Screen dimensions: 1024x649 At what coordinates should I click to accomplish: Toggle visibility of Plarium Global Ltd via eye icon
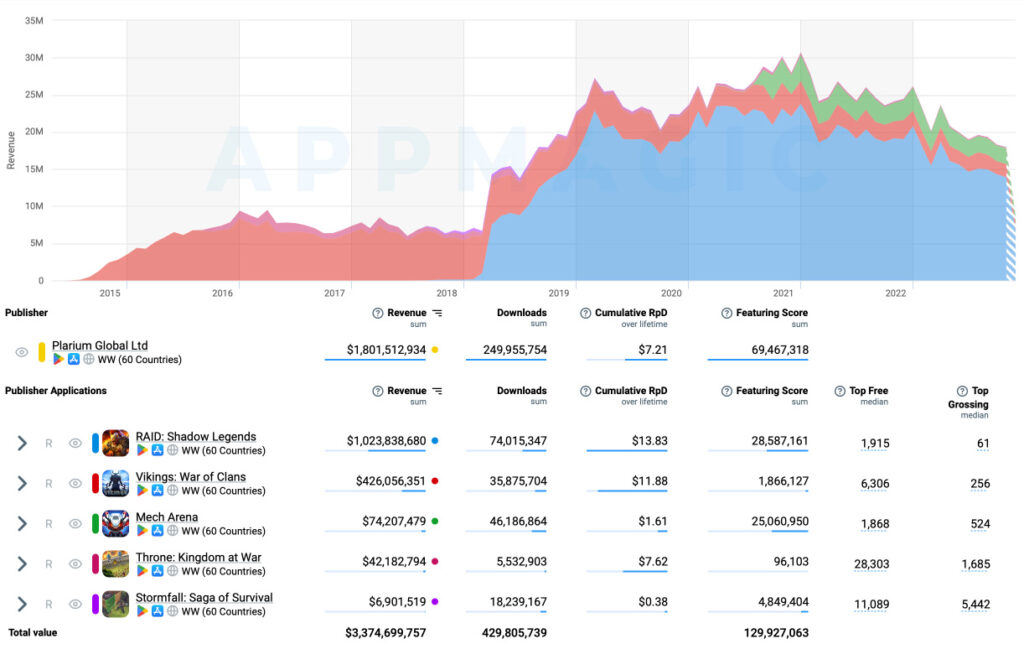coord(24,352)
